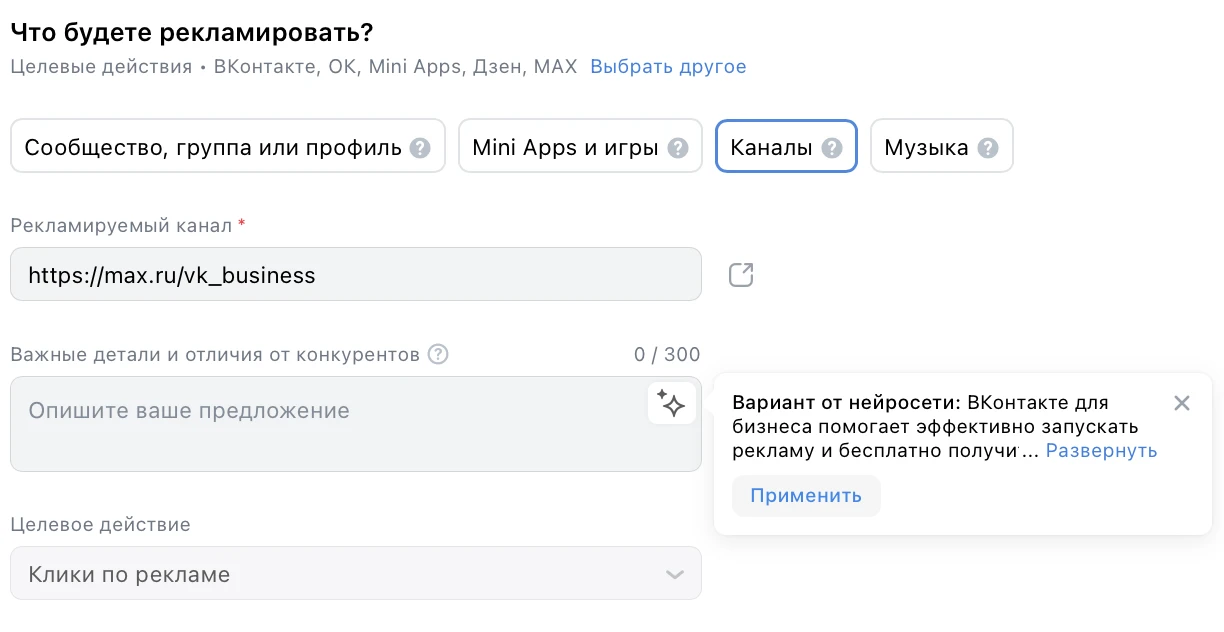Click the AI sparkle generate icon
1224x632 pixels.
(672, 404)
